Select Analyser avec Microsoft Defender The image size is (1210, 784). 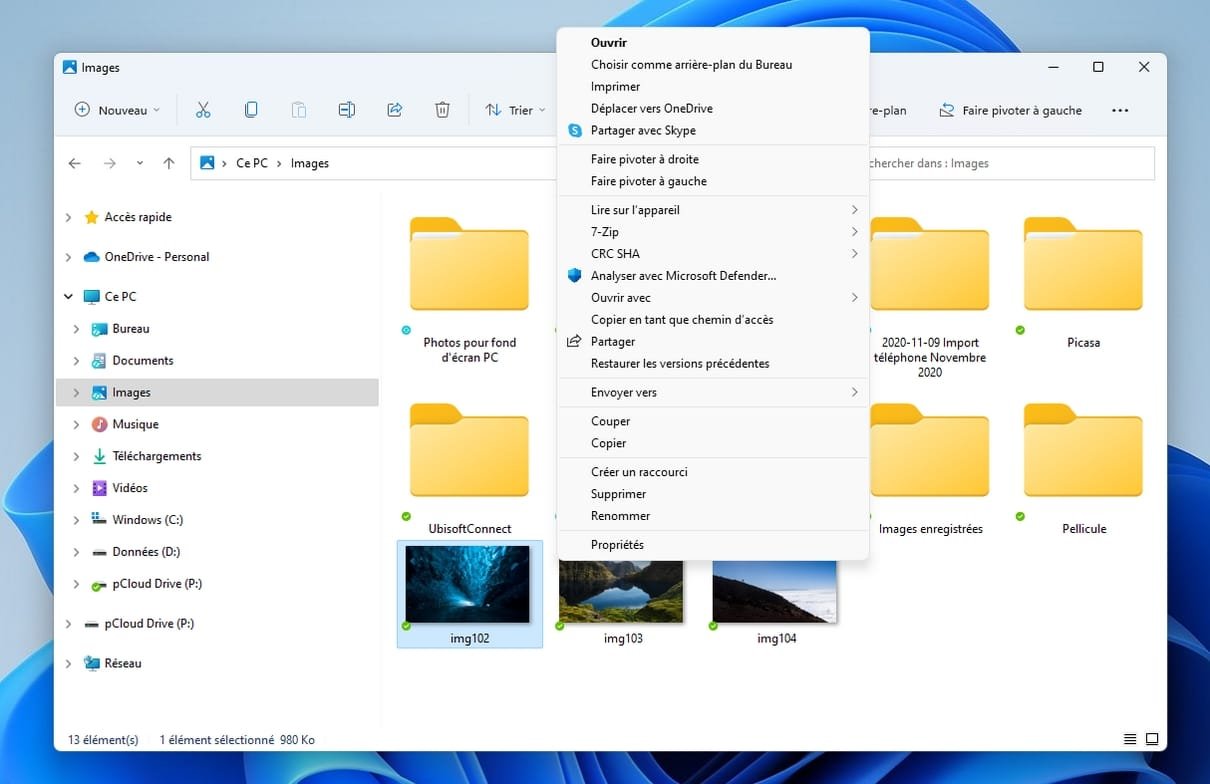(x=712, y=276)
